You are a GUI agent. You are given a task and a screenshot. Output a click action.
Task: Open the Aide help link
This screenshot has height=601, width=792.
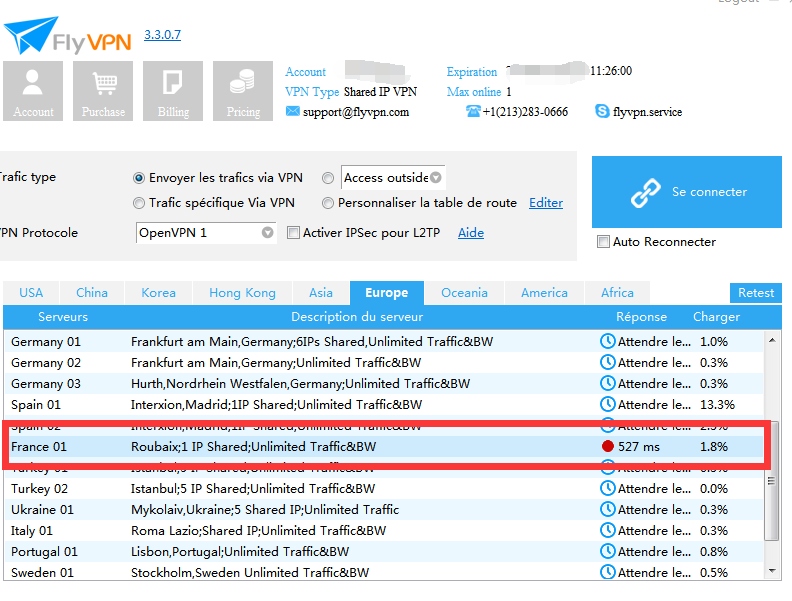(471, 233)
